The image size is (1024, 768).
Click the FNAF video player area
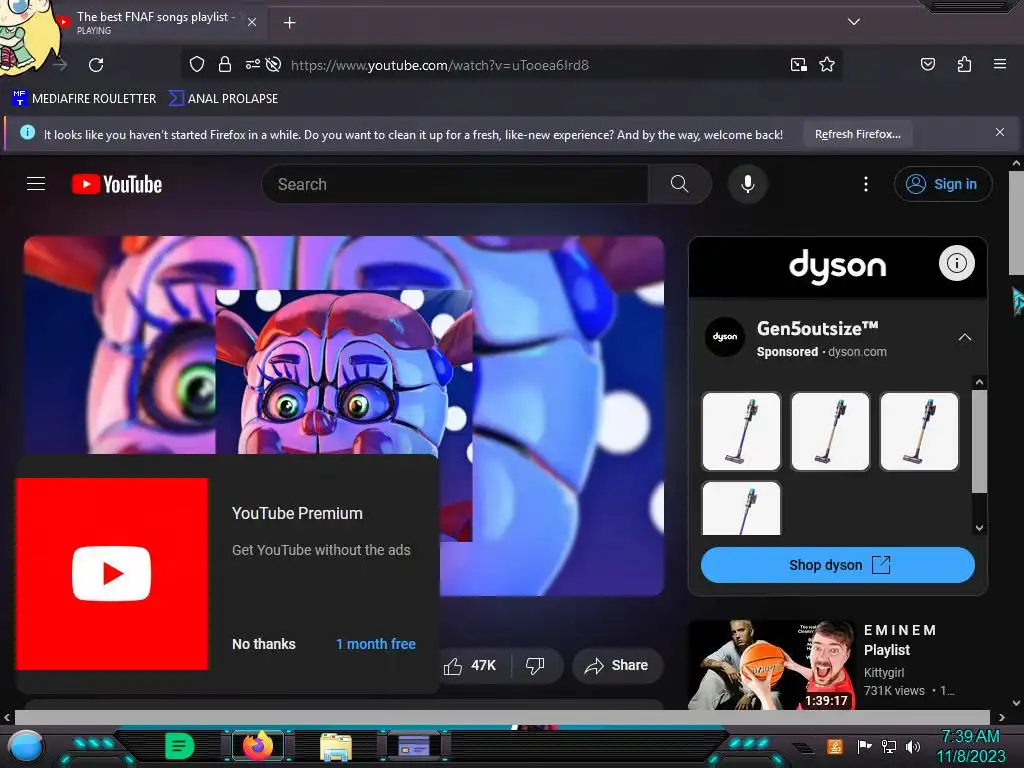coord(344,415)
